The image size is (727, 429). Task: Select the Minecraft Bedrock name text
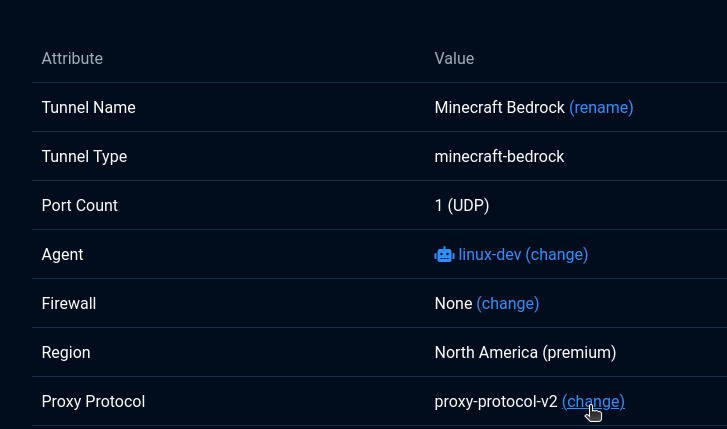coord(499,108)
